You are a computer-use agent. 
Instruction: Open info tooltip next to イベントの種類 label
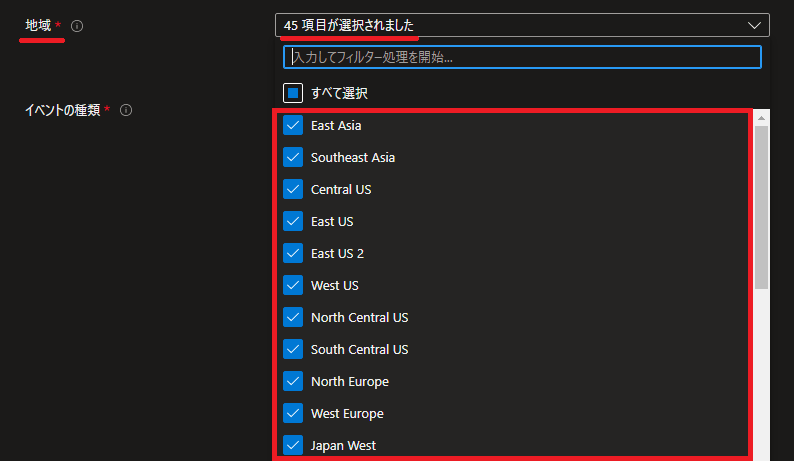[x=126, y=110]
